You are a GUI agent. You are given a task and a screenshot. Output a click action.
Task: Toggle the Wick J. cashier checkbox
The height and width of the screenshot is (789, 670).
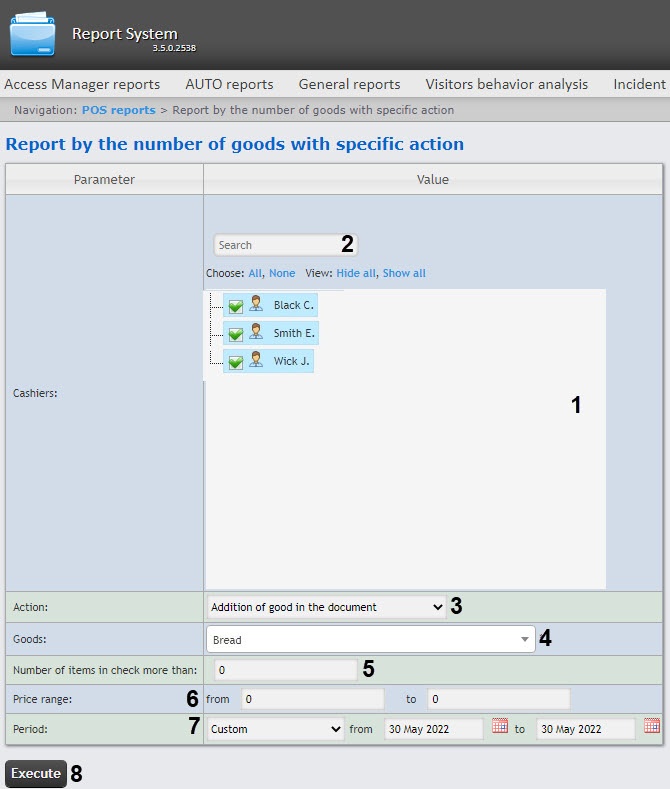click(236, 362)
